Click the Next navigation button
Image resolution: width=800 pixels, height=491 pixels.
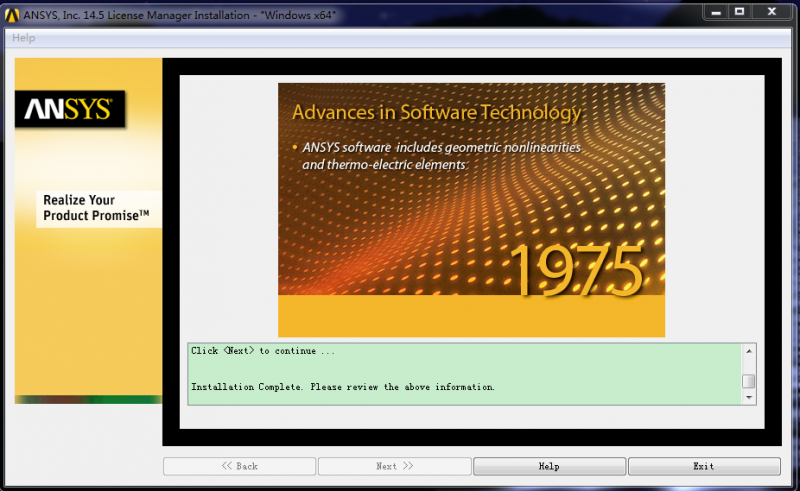(x=394, y=466)
